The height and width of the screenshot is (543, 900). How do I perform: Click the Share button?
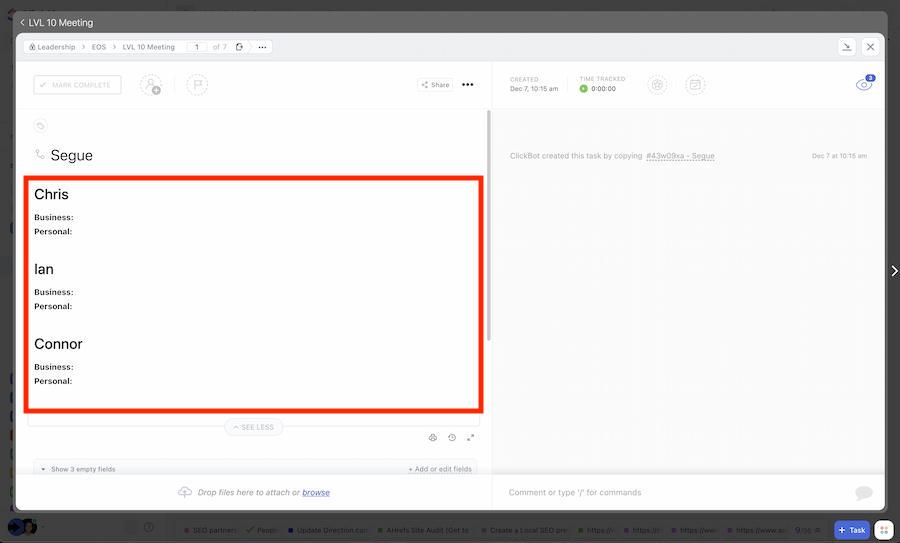(x=435, y=85)
